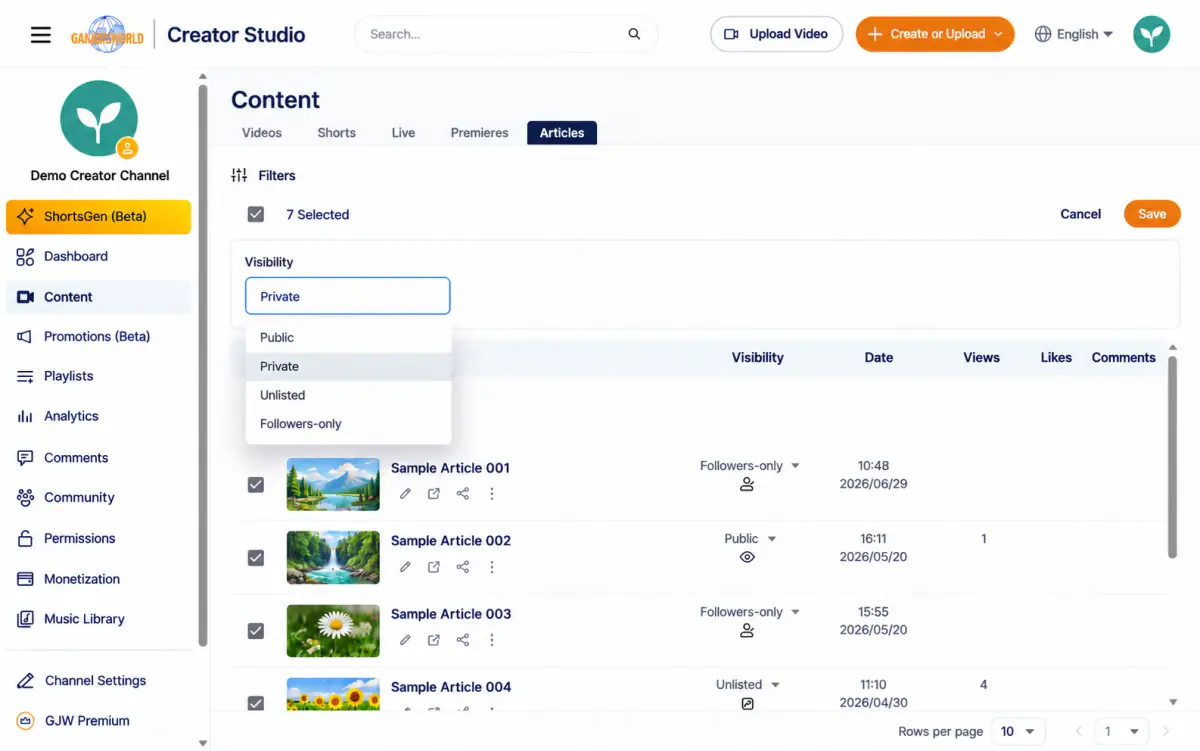Open the English language dropdown
The height and width of the screenshot is (751, 1200).
tap(1074, 34)
